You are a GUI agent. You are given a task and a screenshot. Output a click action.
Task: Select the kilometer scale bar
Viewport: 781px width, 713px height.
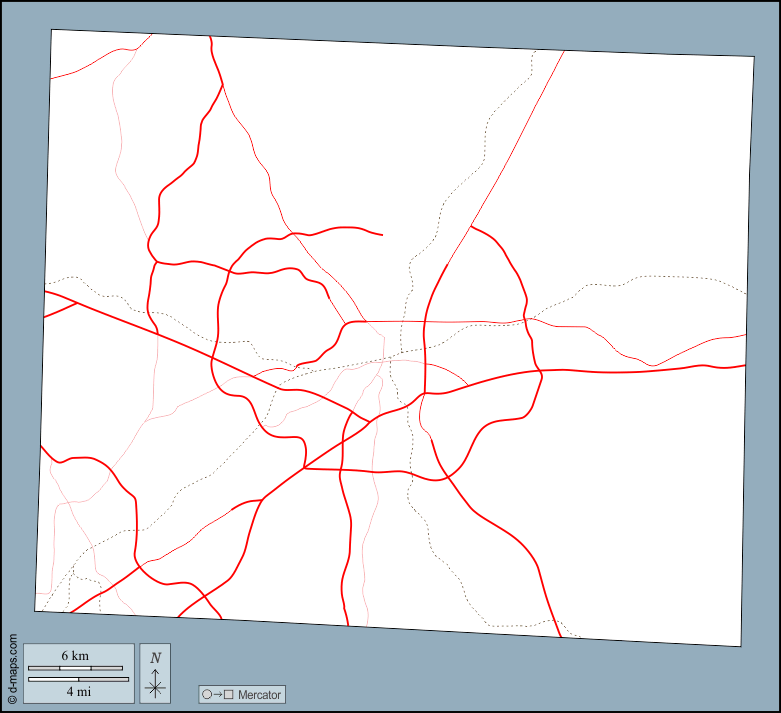[x=75, y=667]
